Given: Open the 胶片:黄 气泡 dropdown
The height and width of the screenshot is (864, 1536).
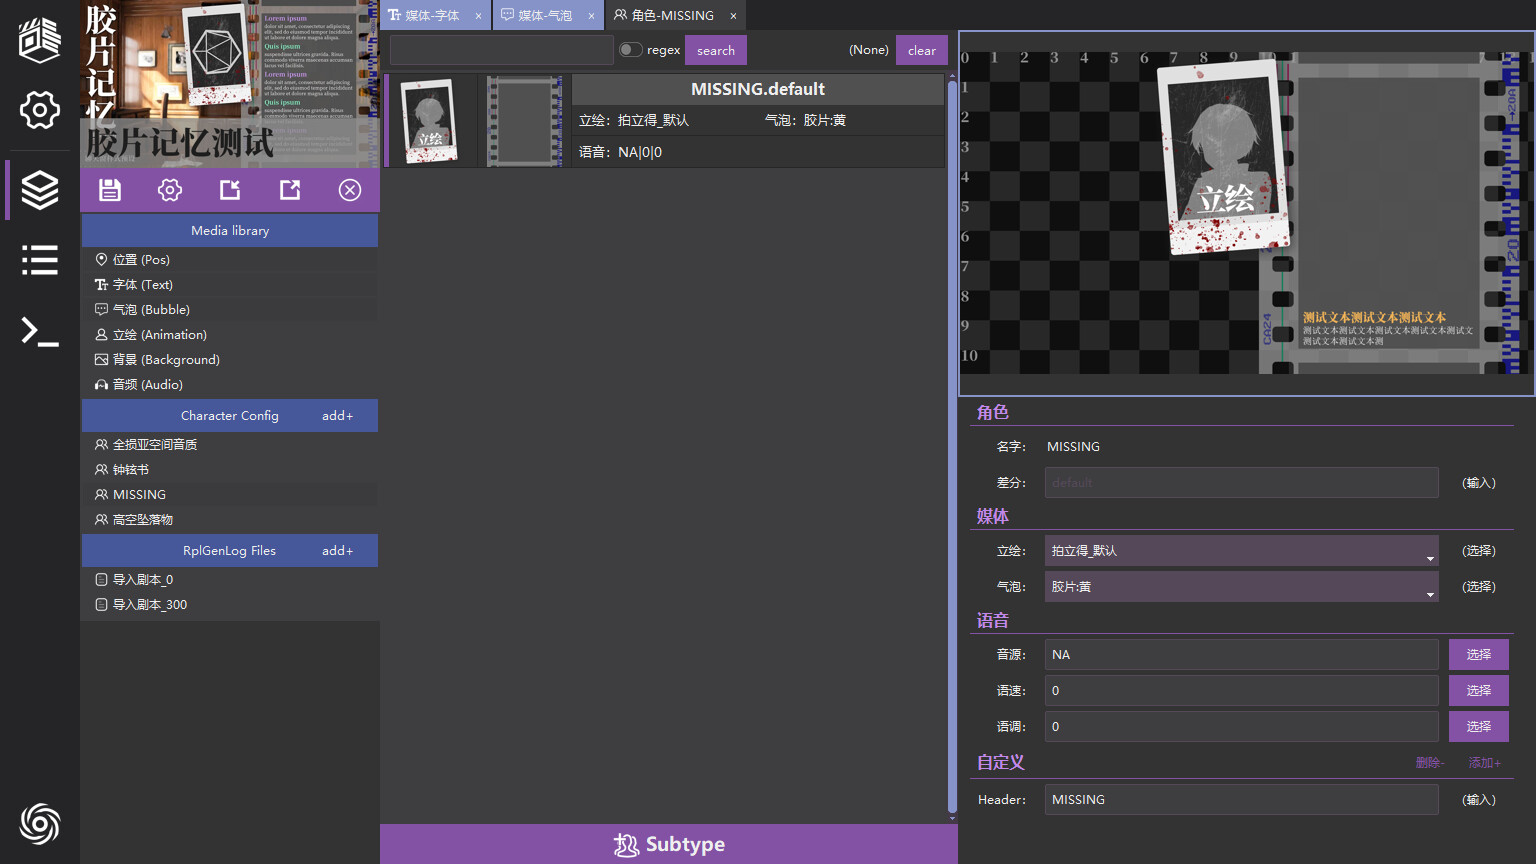Looking at the screenshot, I should (x=1241, y=586).
